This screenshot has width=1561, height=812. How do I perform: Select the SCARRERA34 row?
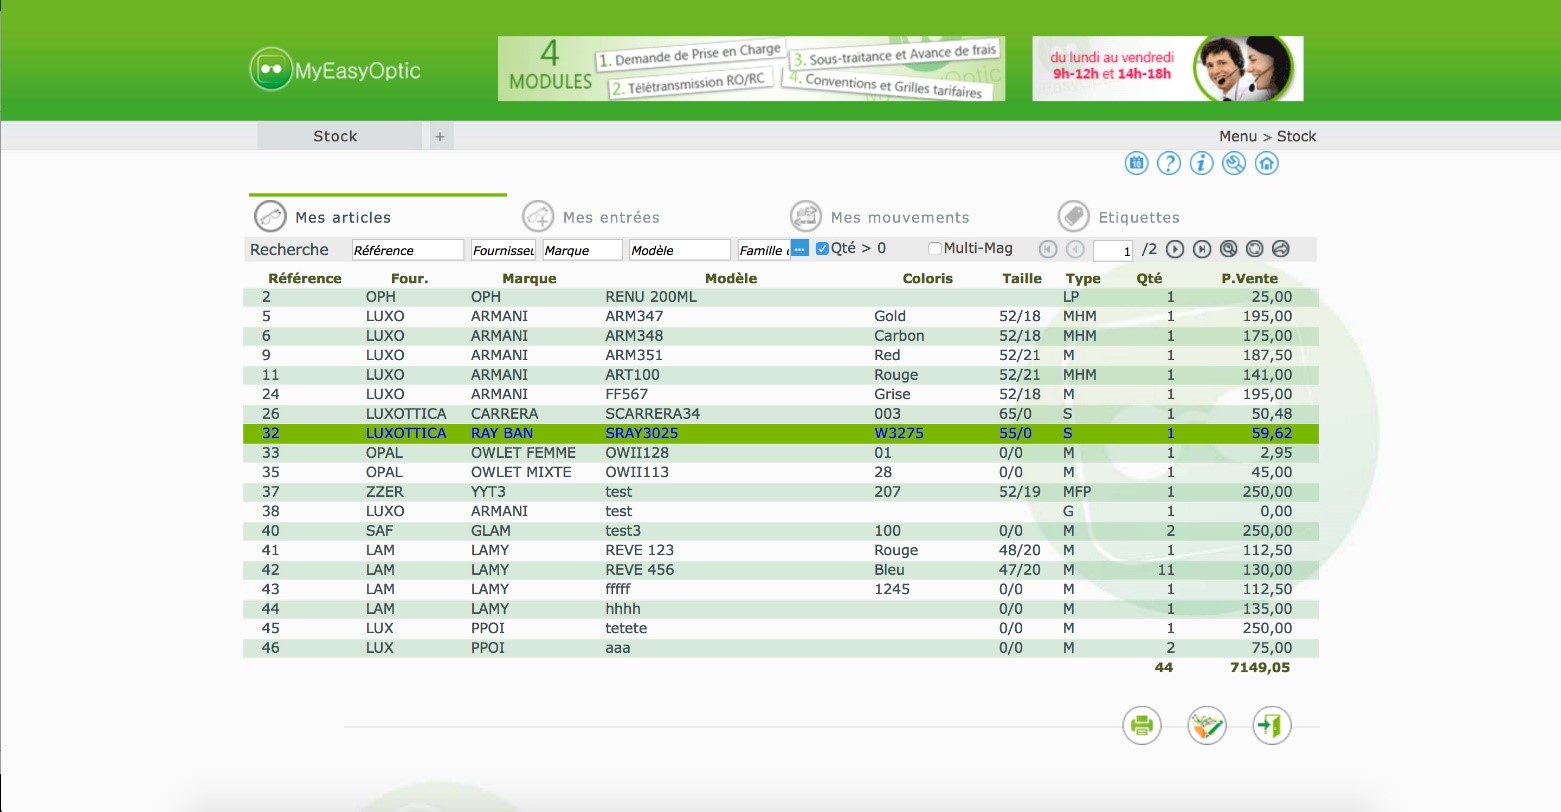point(780,414)
